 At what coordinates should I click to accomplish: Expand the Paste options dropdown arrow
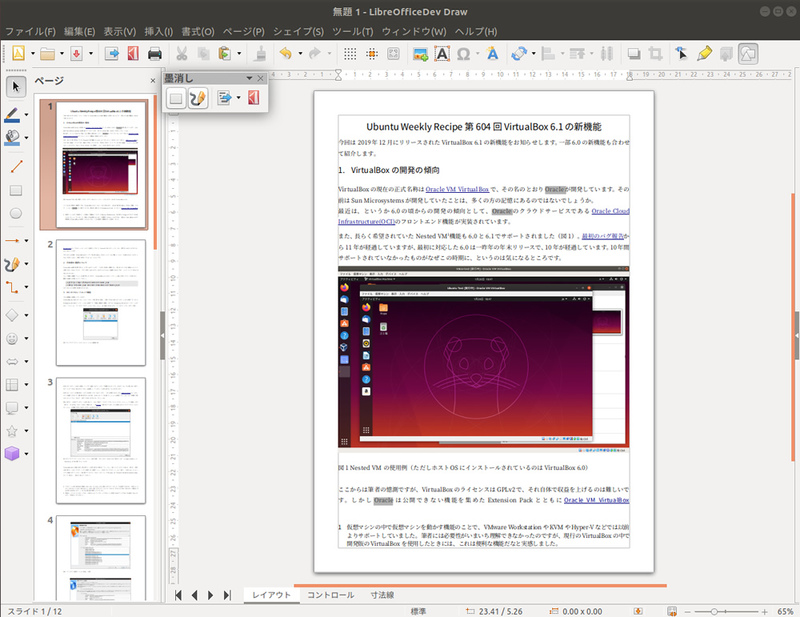pos(239,53)
